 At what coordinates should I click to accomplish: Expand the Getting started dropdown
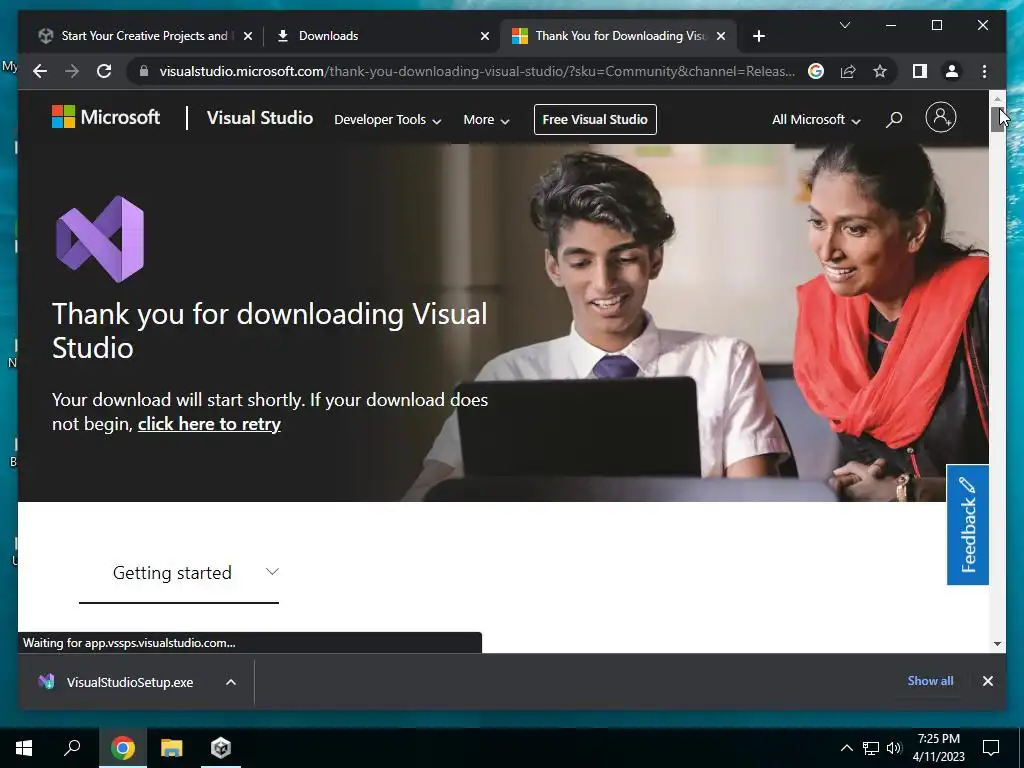(x=179, y=573)
